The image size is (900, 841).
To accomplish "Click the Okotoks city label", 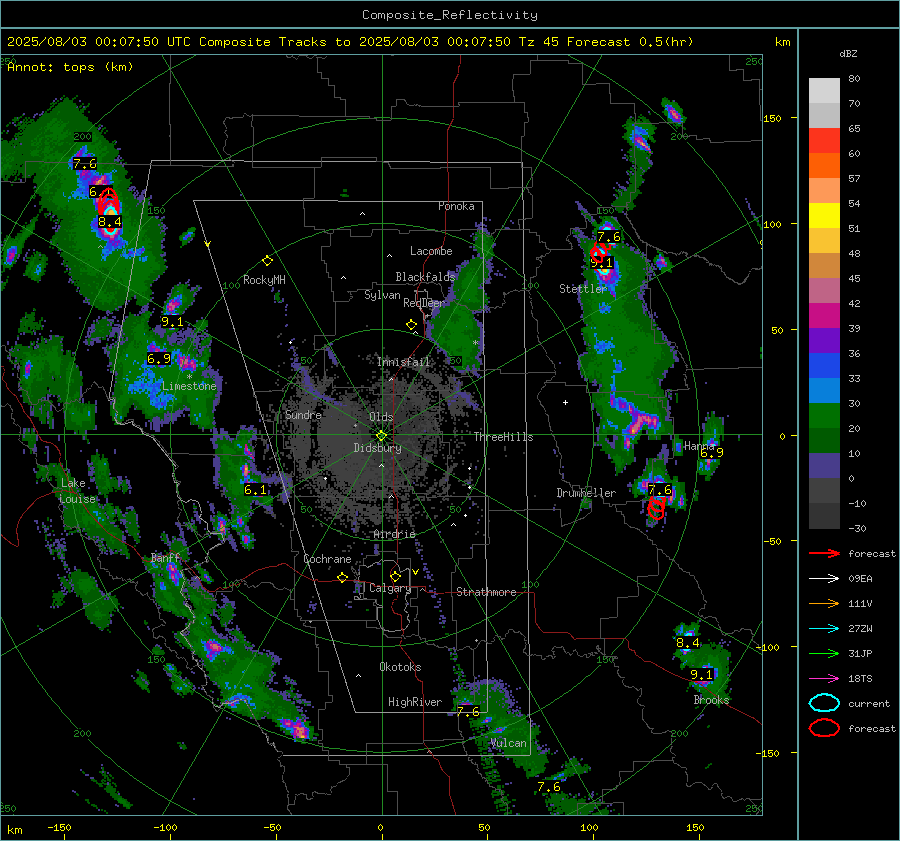I will pyautogui.click(x=400, y=667).
